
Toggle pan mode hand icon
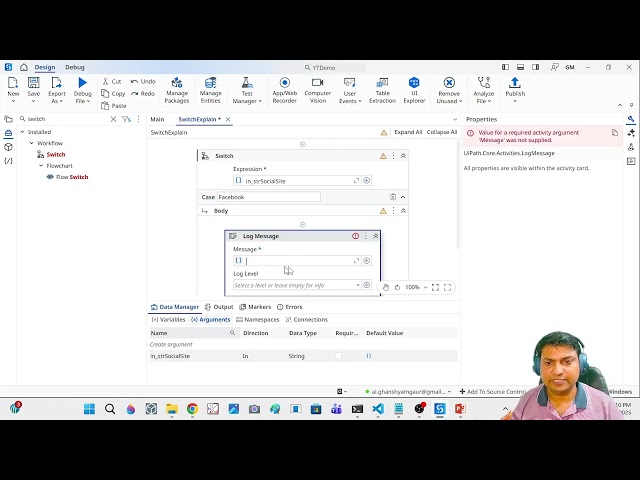pos(386,287)
